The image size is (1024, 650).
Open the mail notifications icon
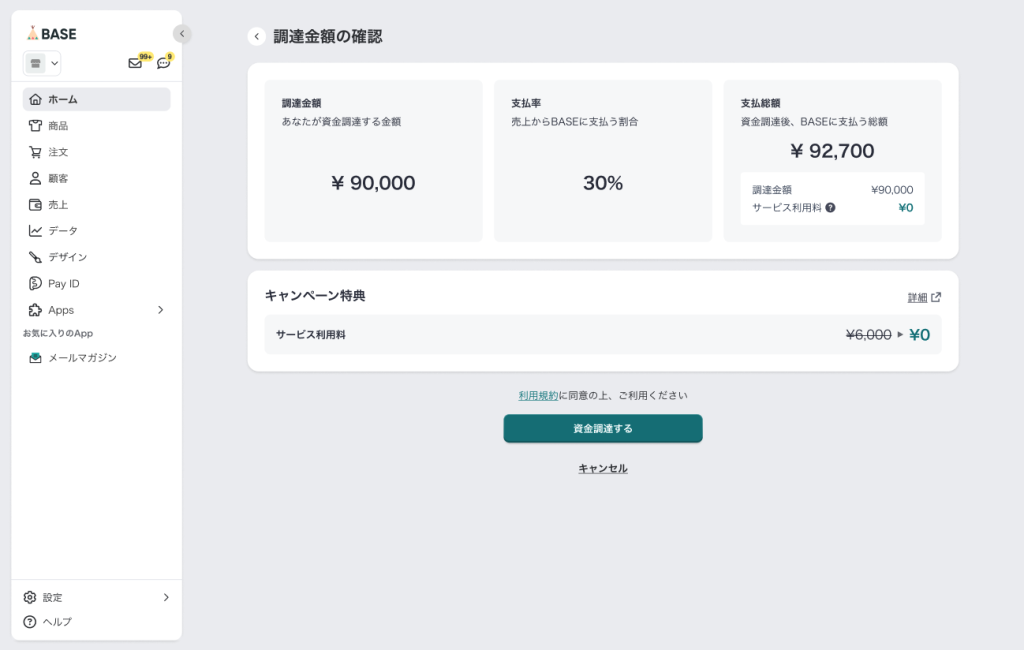[135, 63]
